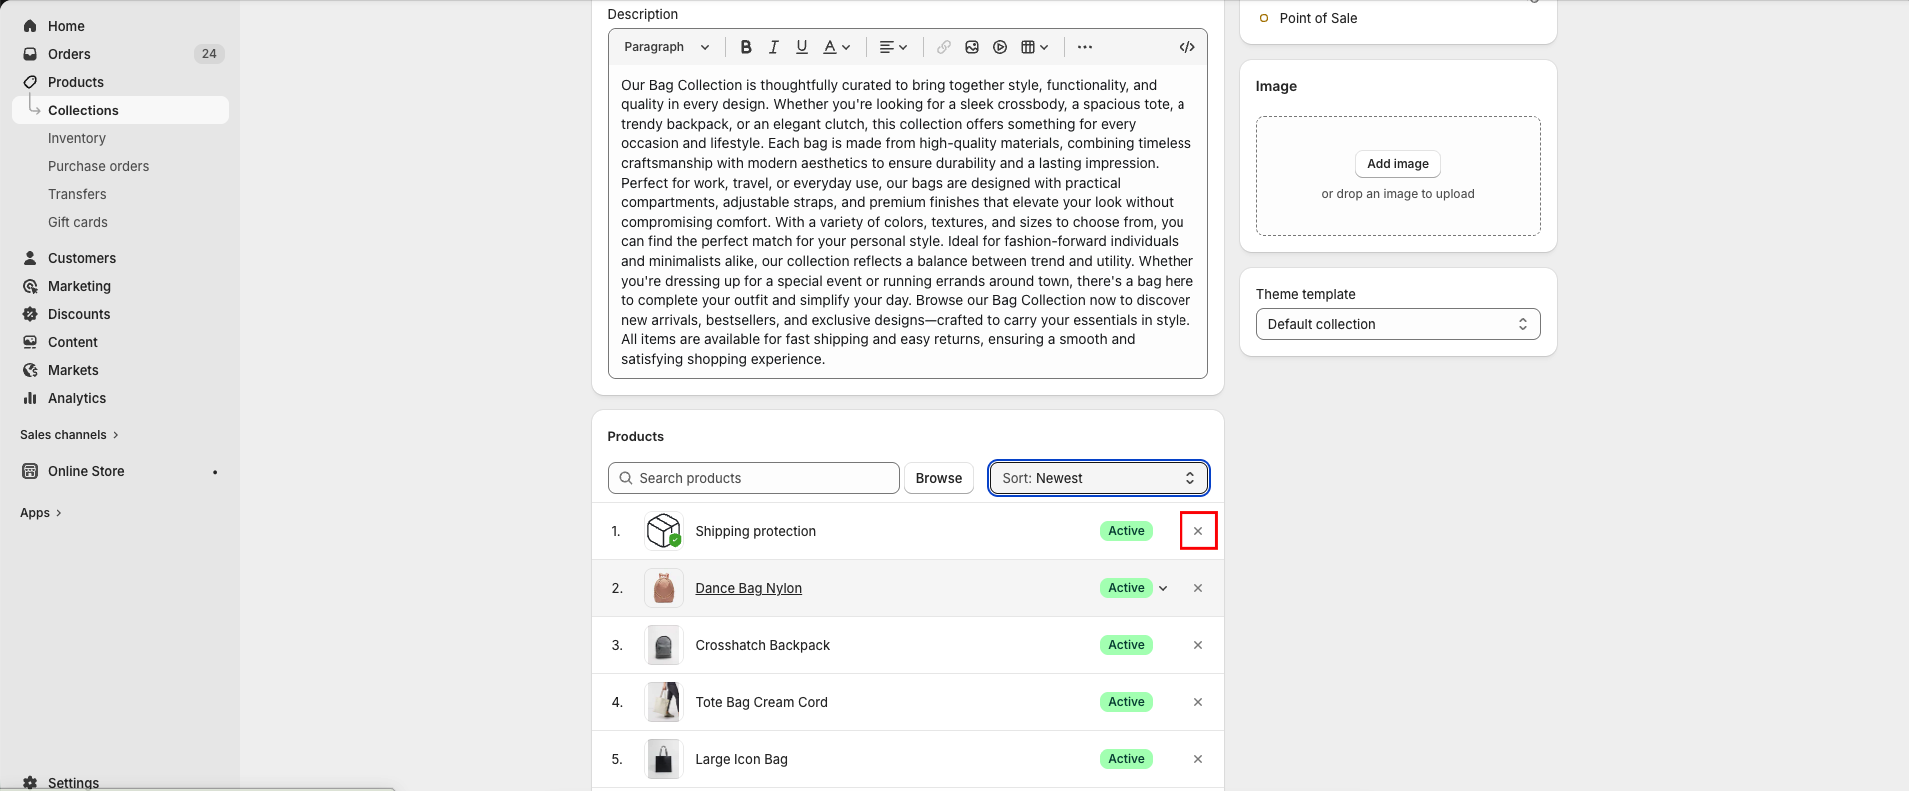The width and height of the screenshot is (1909, 791).
Task: Apply italic formatting in description toolbar
Action: (x=773, y=47)
